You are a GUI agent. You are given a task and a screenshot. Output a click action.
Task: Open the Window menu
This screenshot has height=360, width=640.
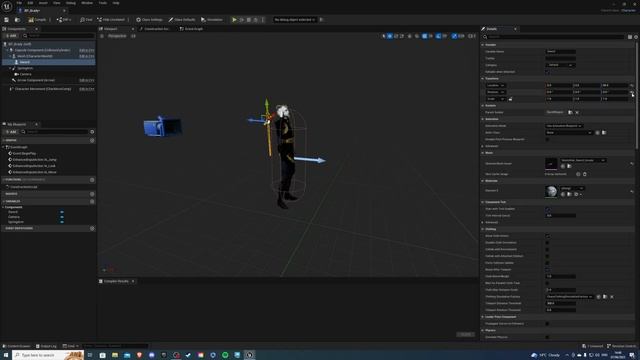pyautogui.click(x=87, y=3)
